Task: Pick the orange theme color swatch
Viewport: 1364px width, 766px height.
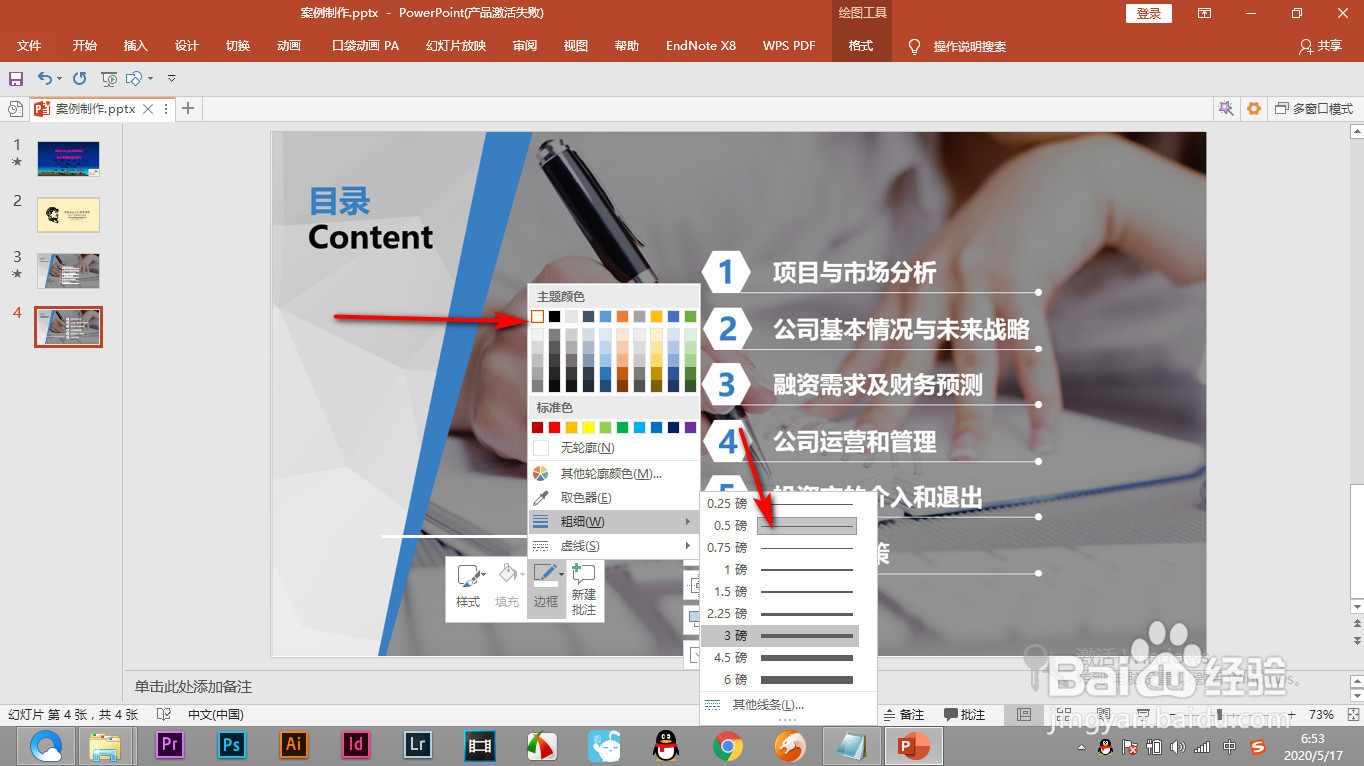Action: tap(622, 316)
